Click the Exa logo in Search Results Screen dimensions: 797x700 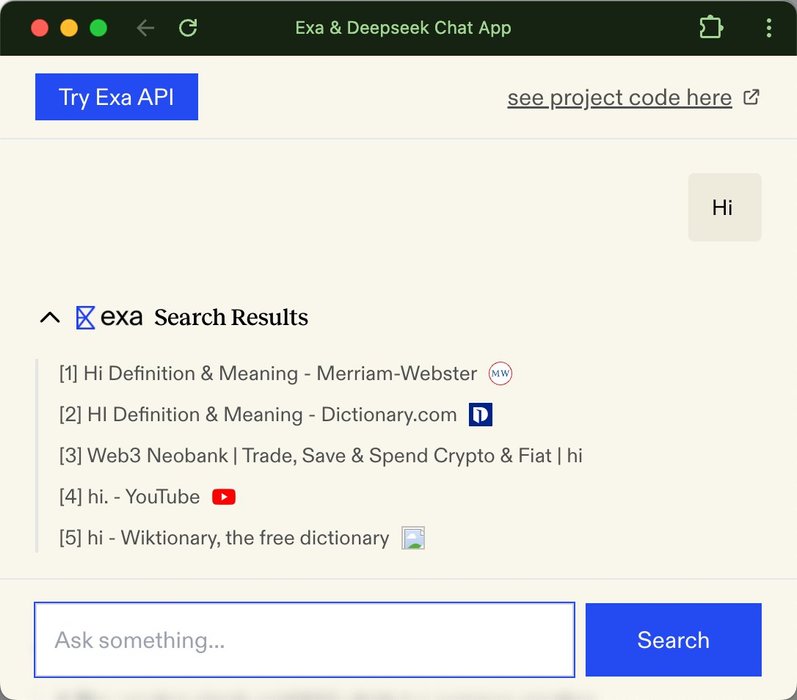110,318
